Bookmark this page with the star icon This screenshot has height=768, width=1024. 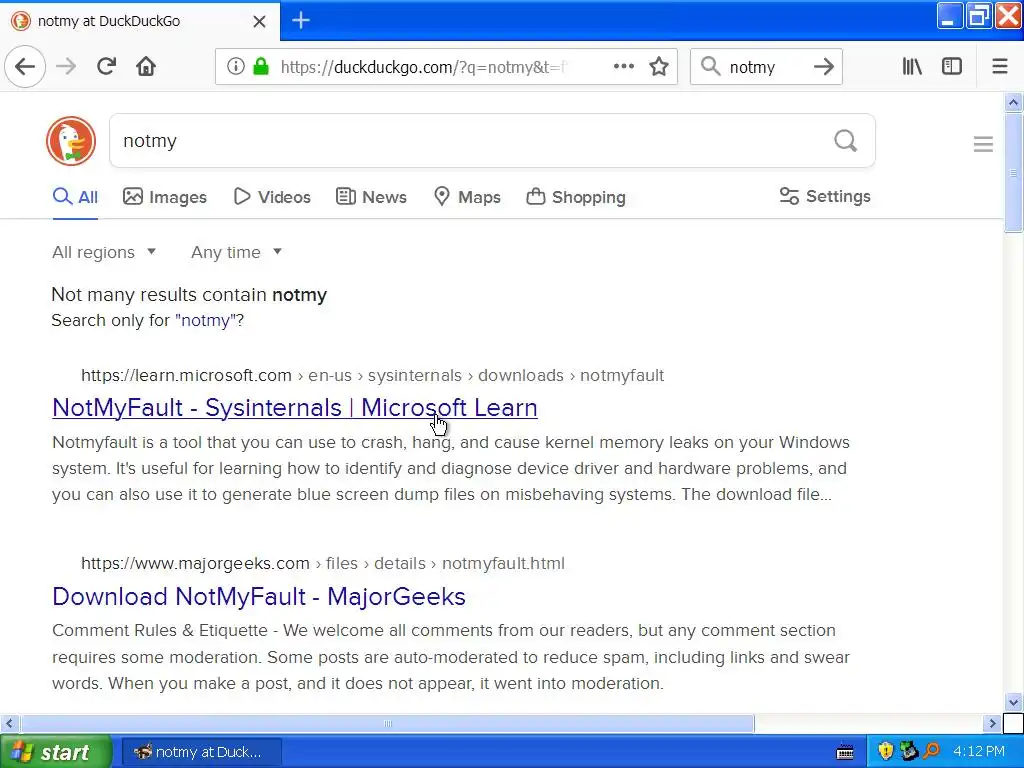659,66
